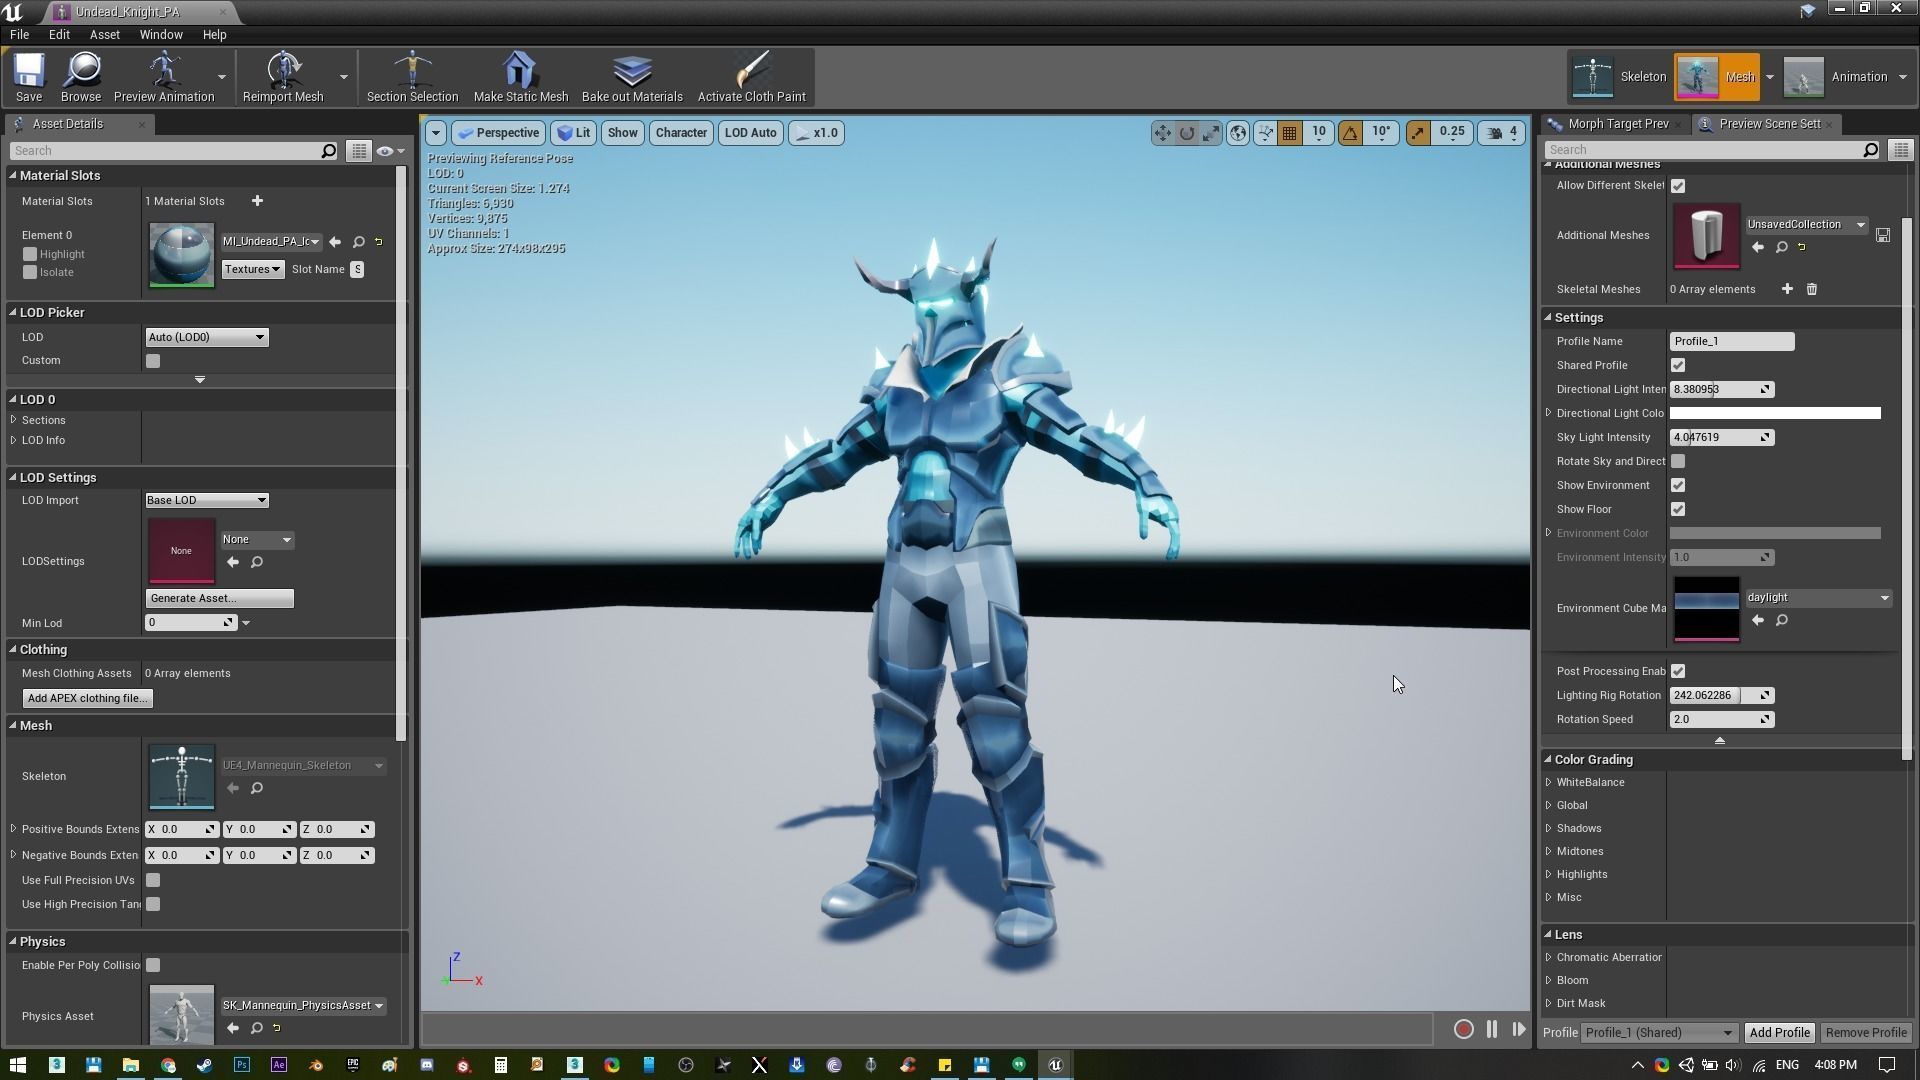Screen dimensions: 1920x1080
Task: Enable Use Full Precision UVs
Action: pos(153,880)
